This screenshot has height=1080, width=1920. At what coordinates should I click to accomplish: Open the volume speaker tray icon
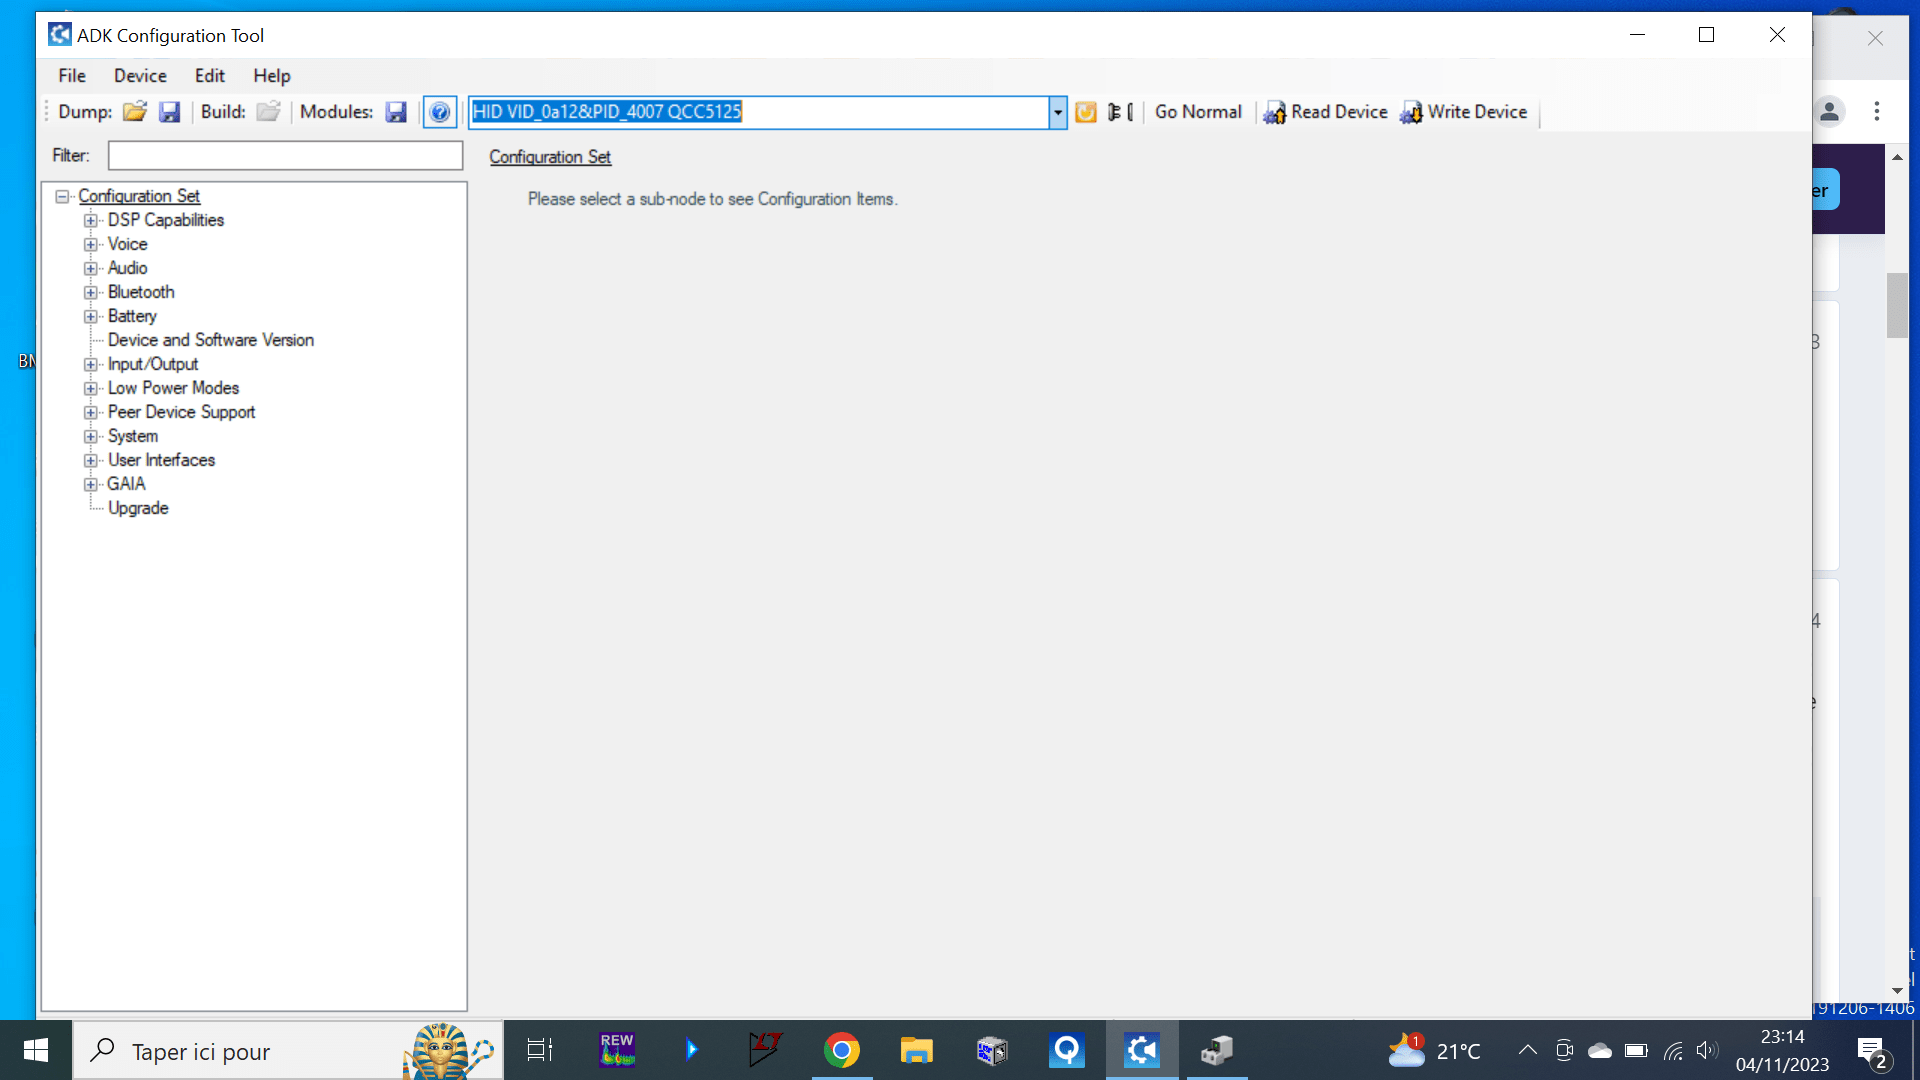click(1707, 1050)
